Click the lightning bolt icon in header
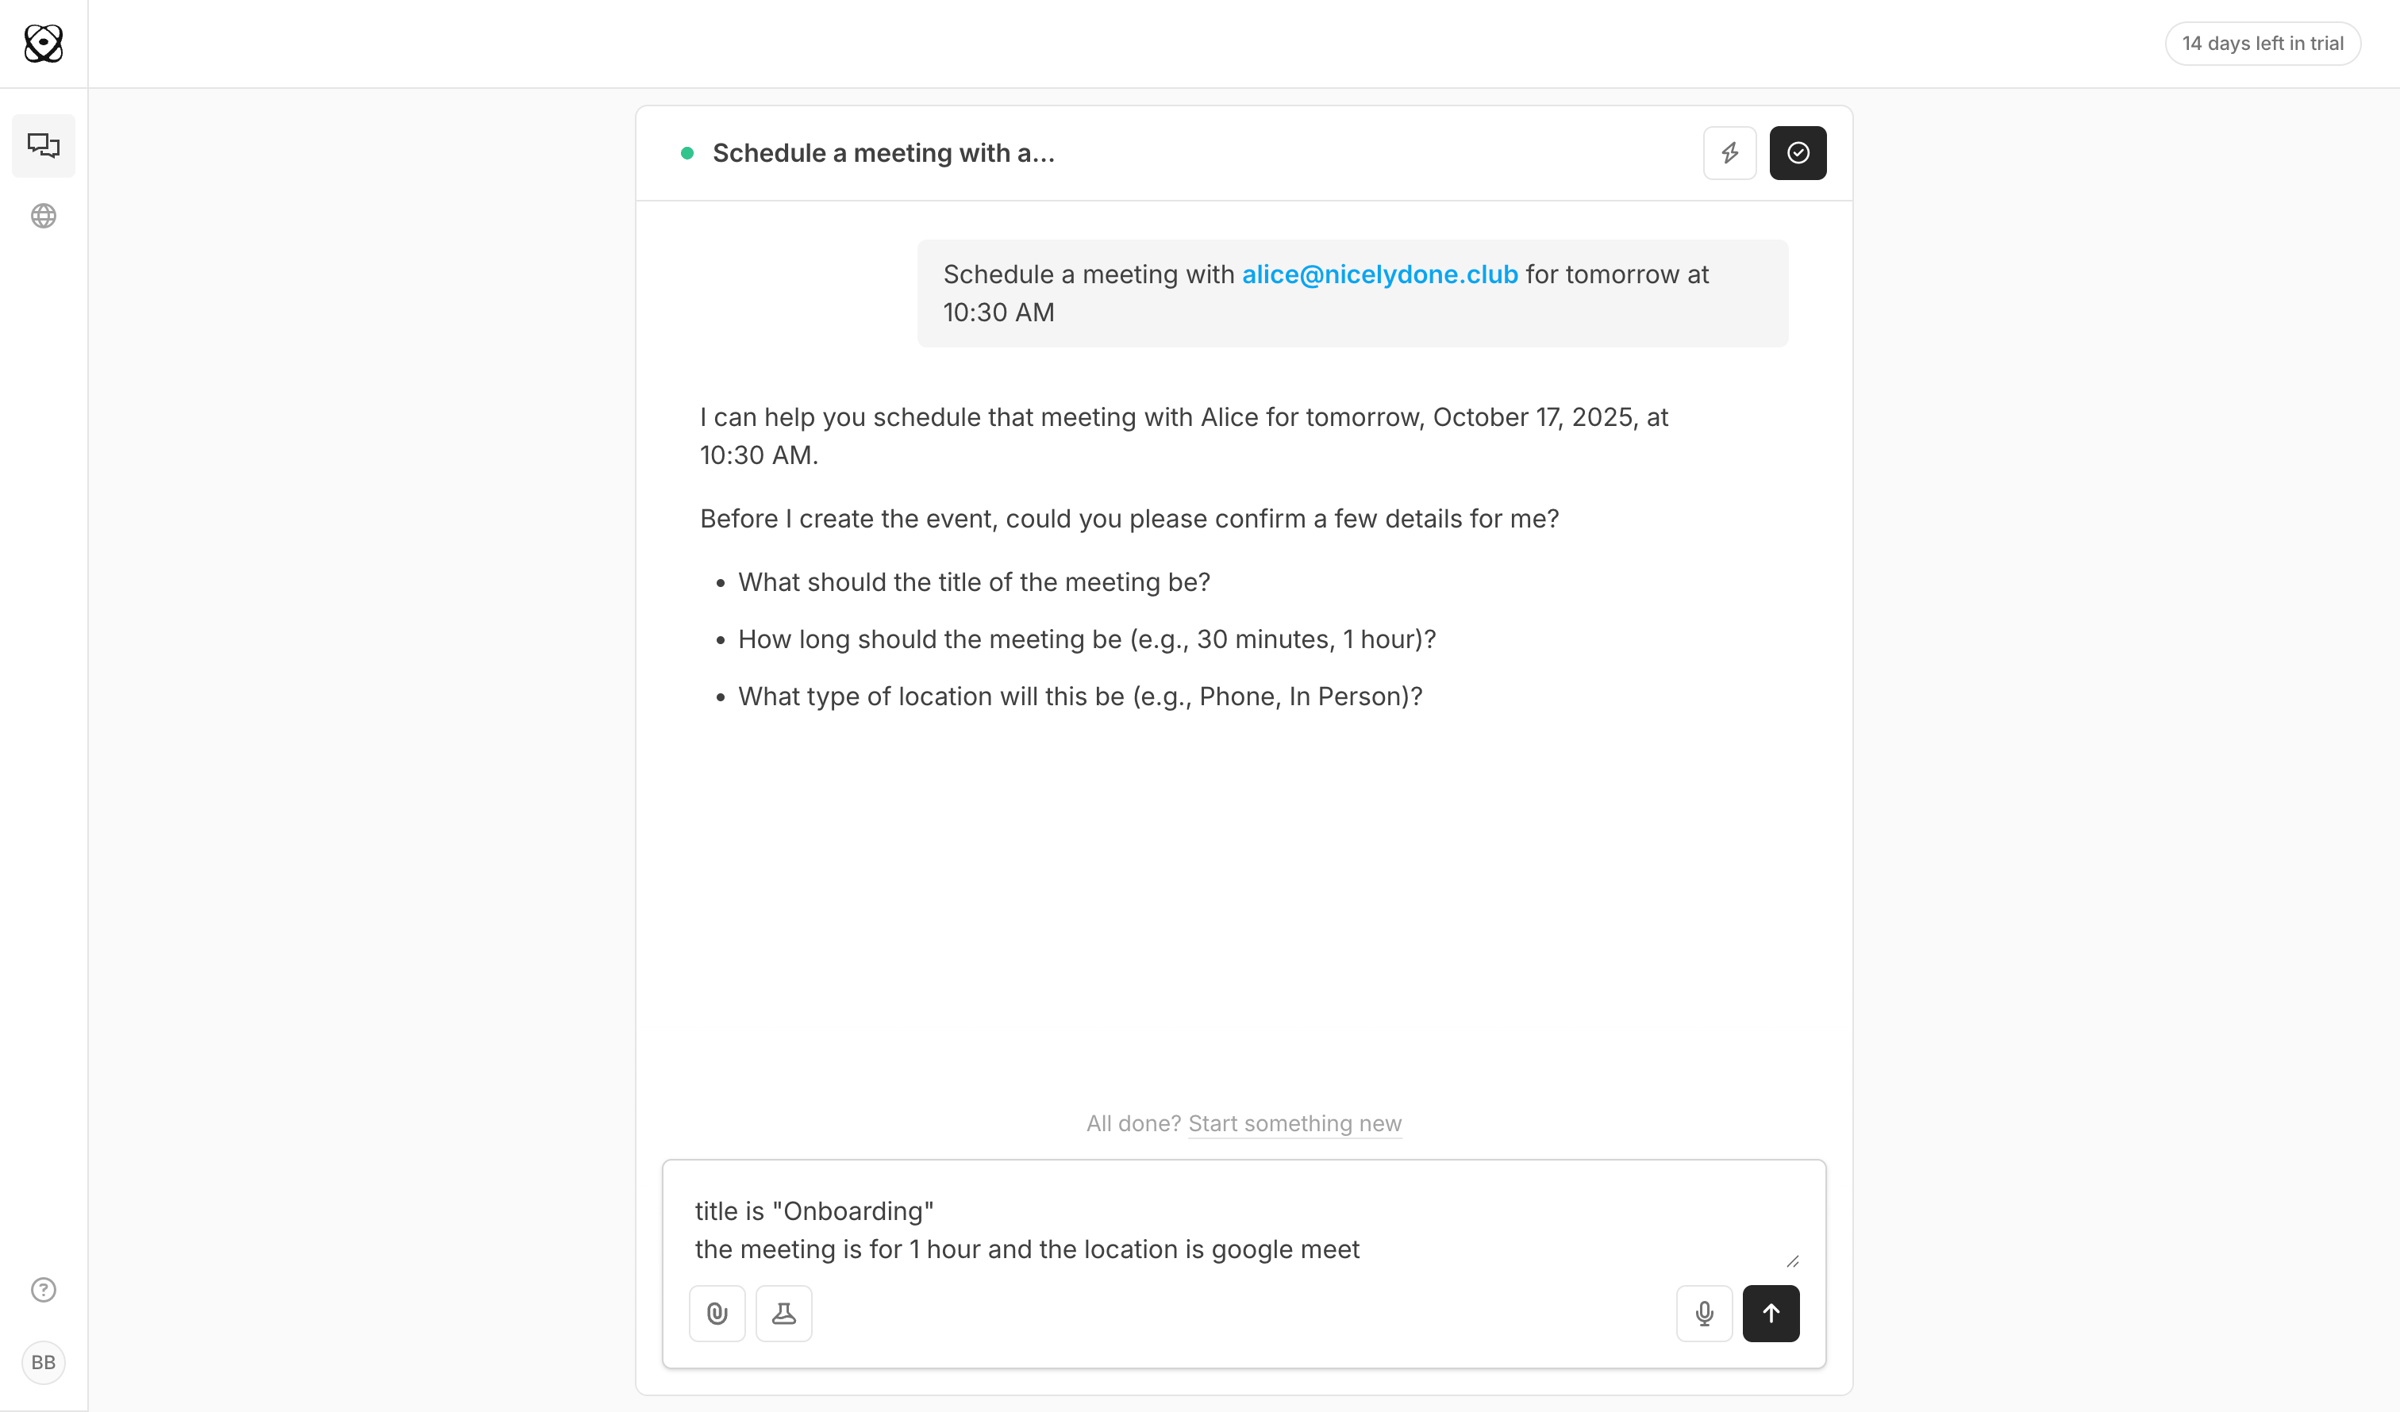Image resolution: width=2400 pixels, height=1412 pixels. pos(1730,153)
